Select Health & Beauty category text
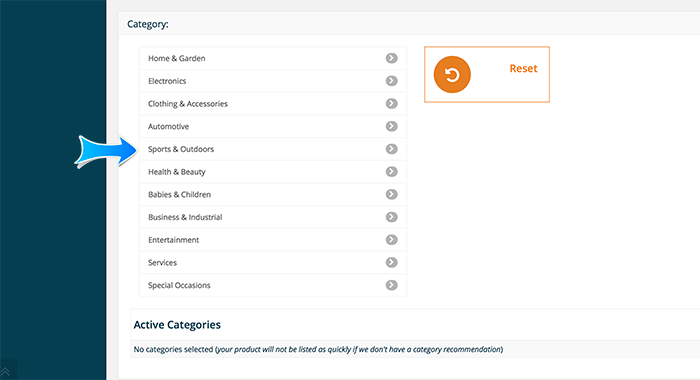 [x=177, y=172]
